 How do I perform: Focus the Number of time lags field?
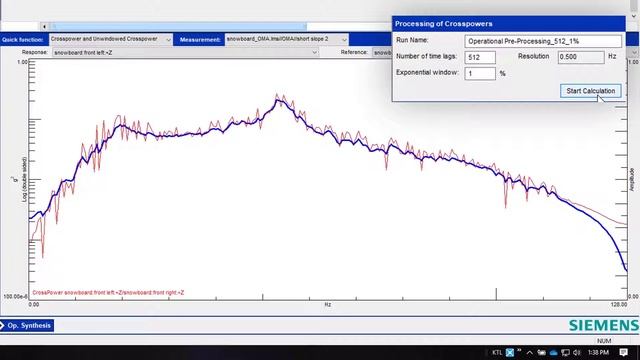480,58
